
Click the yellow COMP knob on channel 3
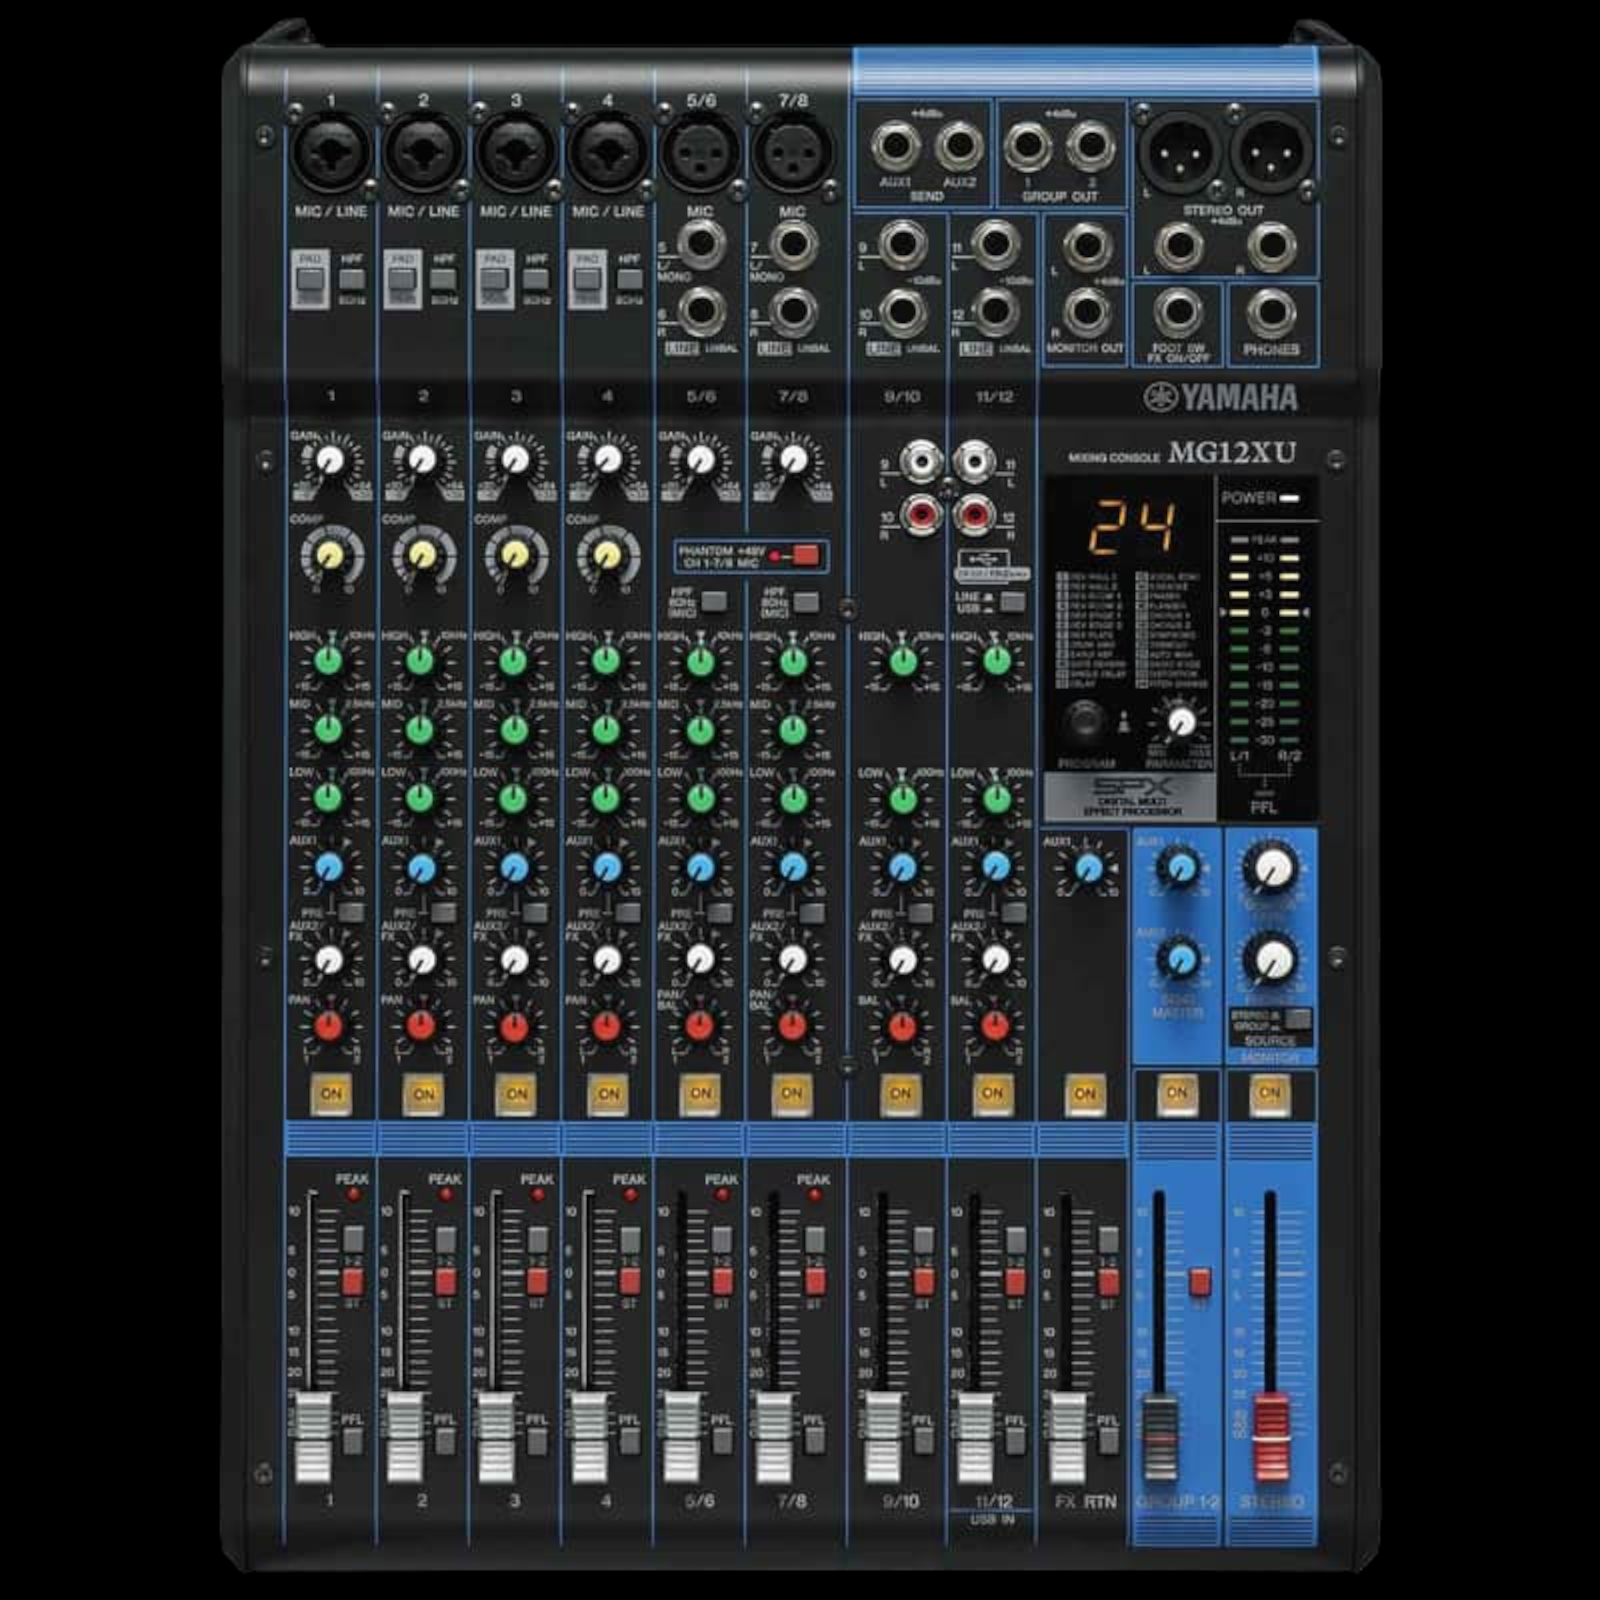(514, 555)
